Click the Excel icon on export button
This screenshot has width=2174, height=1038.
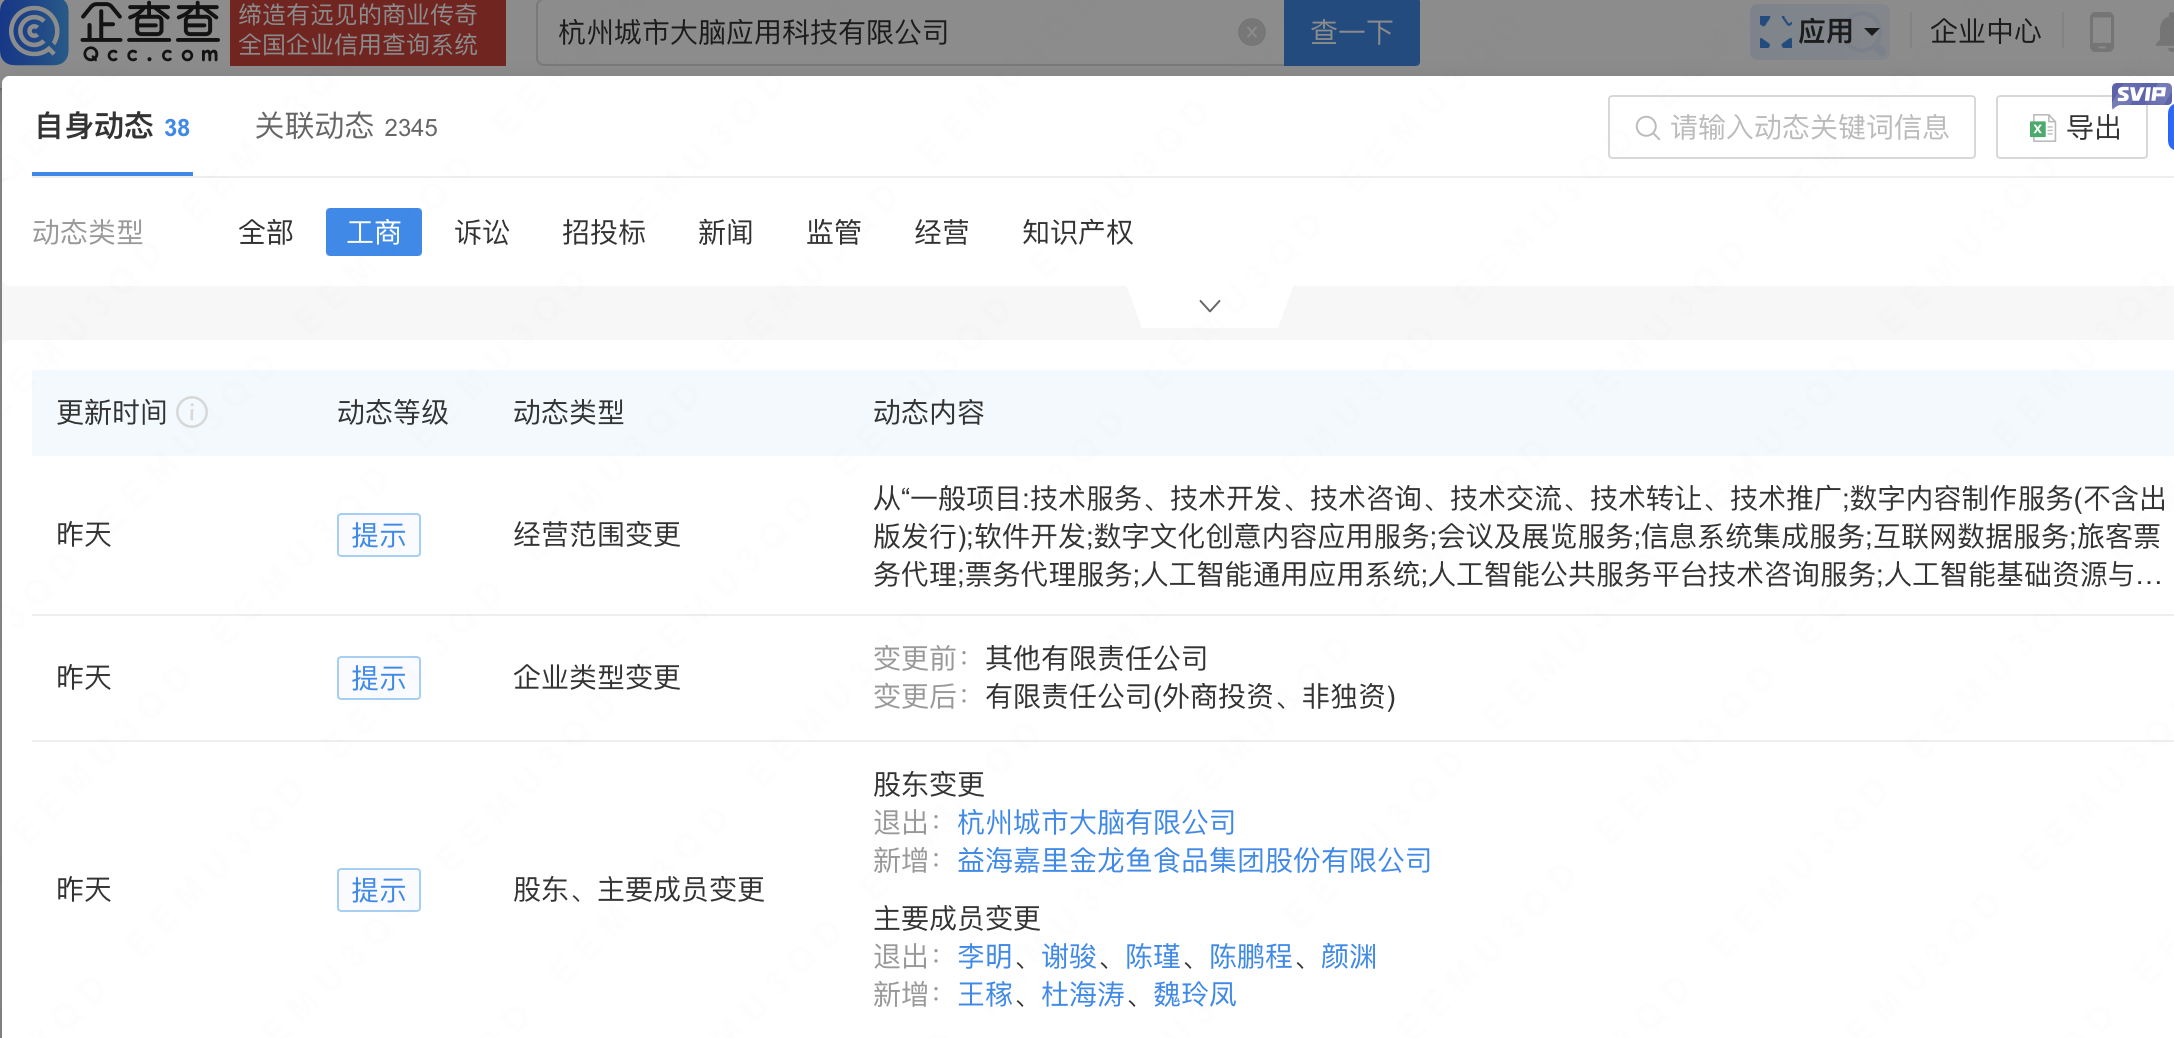pyautogui.click(x=2041, y=128)
